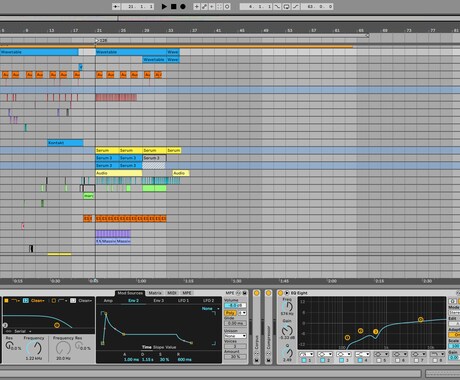Screen dimensions: 460x380
Task: Open EQ band 3 filter type dropdown
Action: click(x=344, y=354)
